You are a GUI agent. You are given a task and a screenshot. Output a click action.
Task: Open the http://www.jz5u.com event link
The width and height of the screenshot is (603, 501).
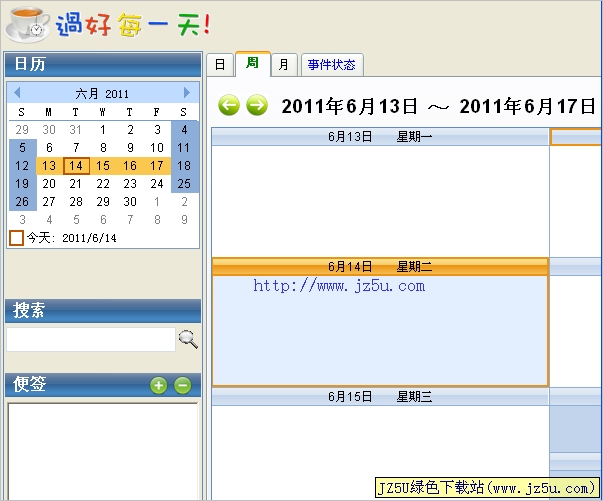point(339,286)
